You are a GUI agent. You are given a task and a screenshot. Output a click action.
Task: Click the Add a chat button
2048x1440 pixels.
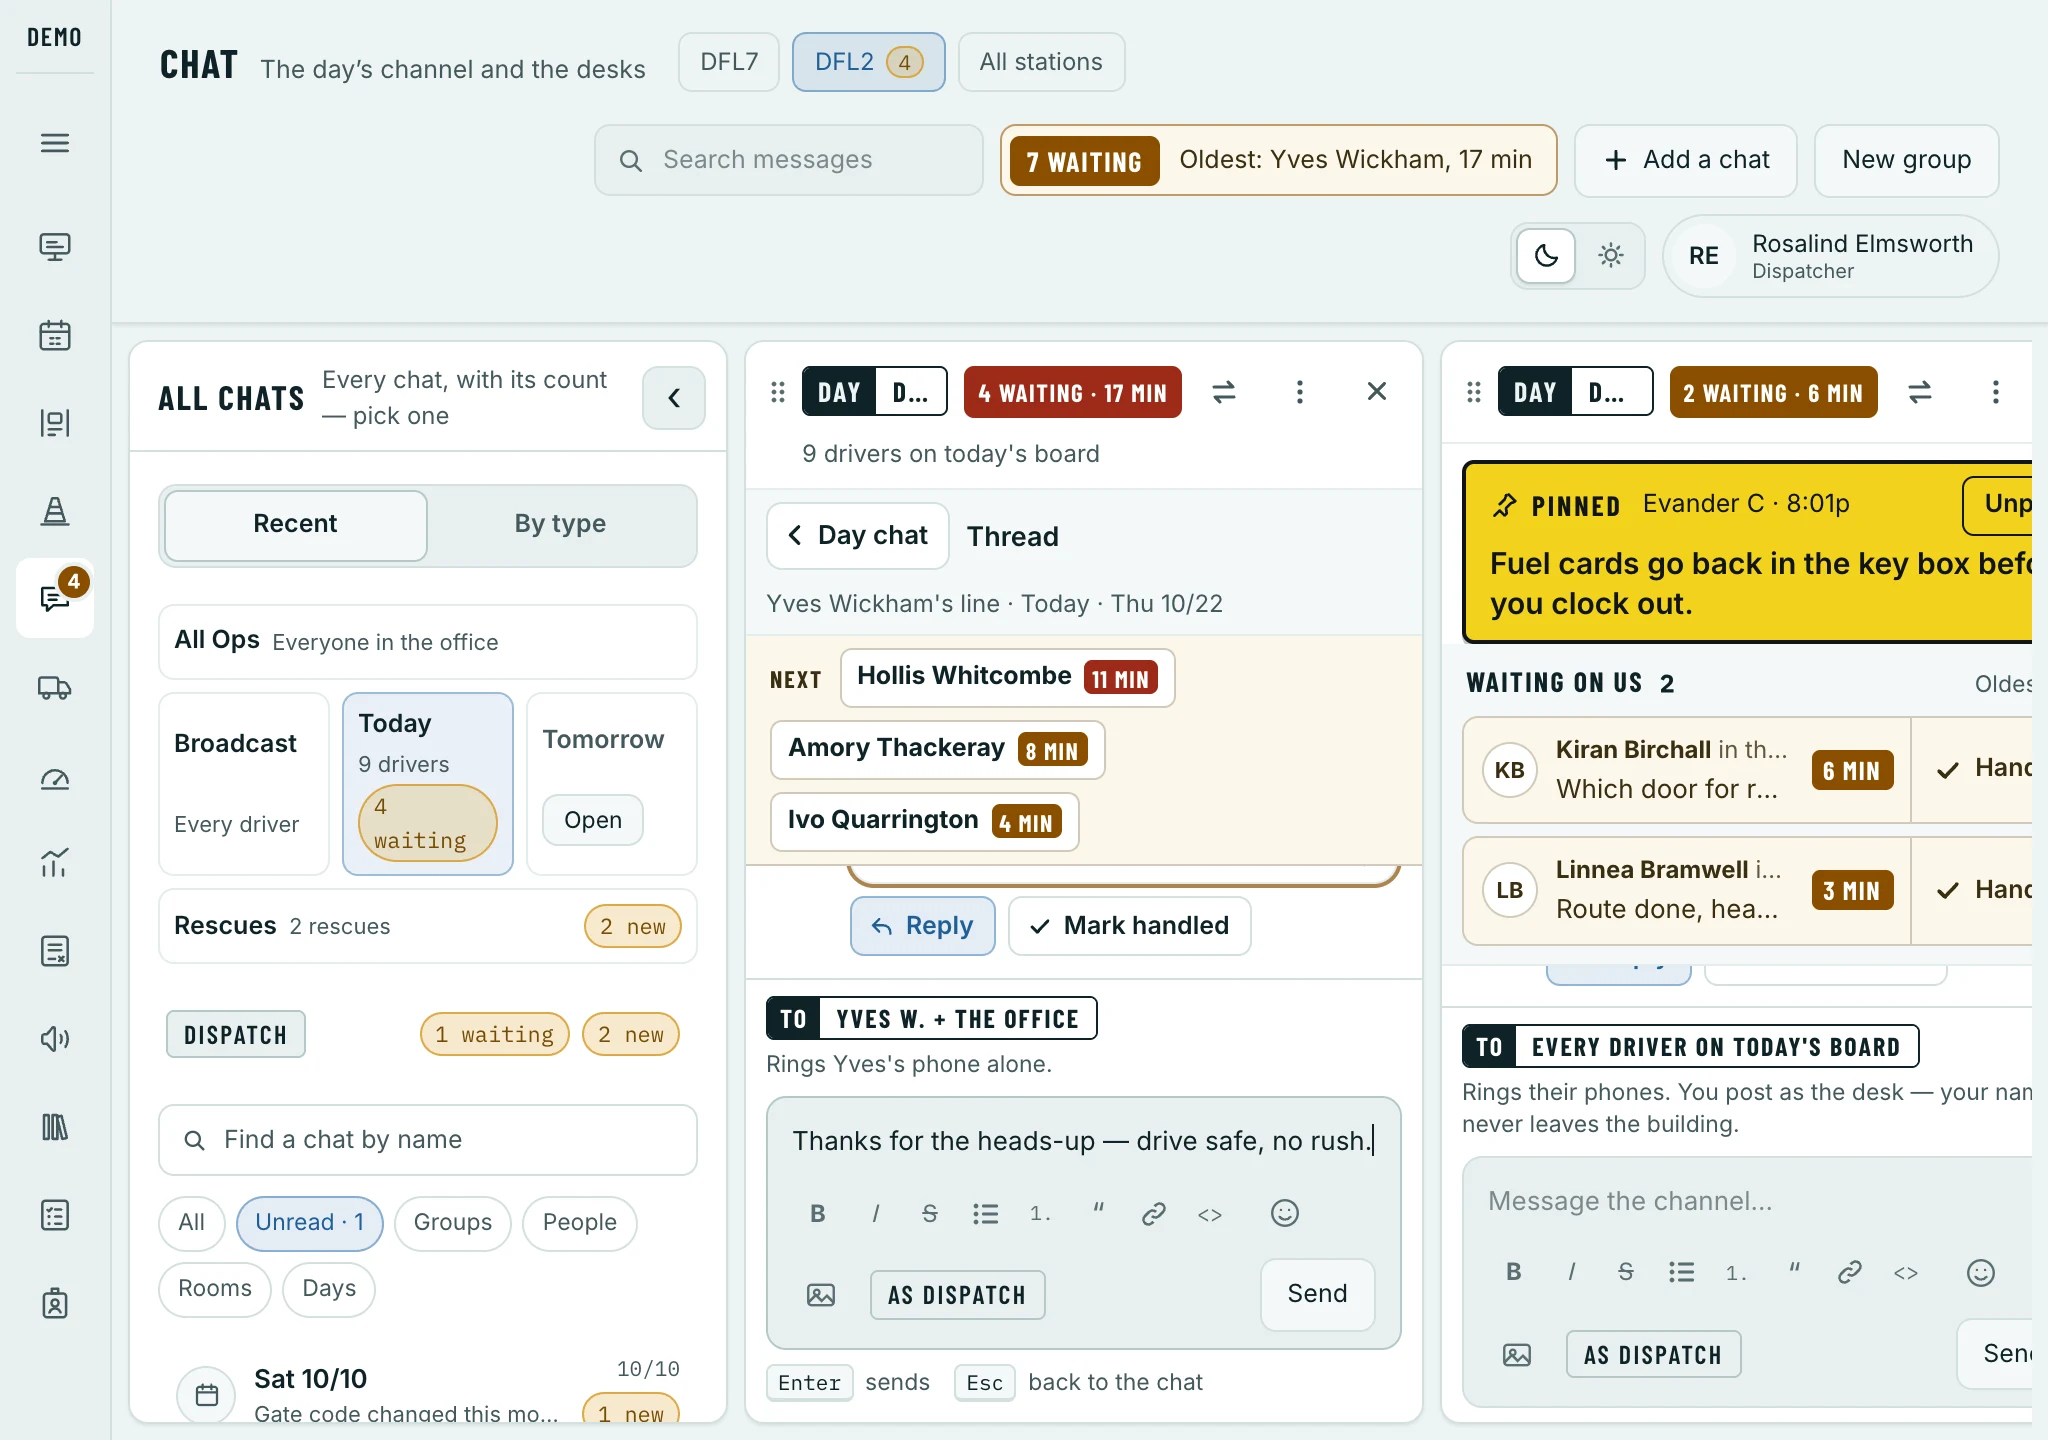[1686, 160]
